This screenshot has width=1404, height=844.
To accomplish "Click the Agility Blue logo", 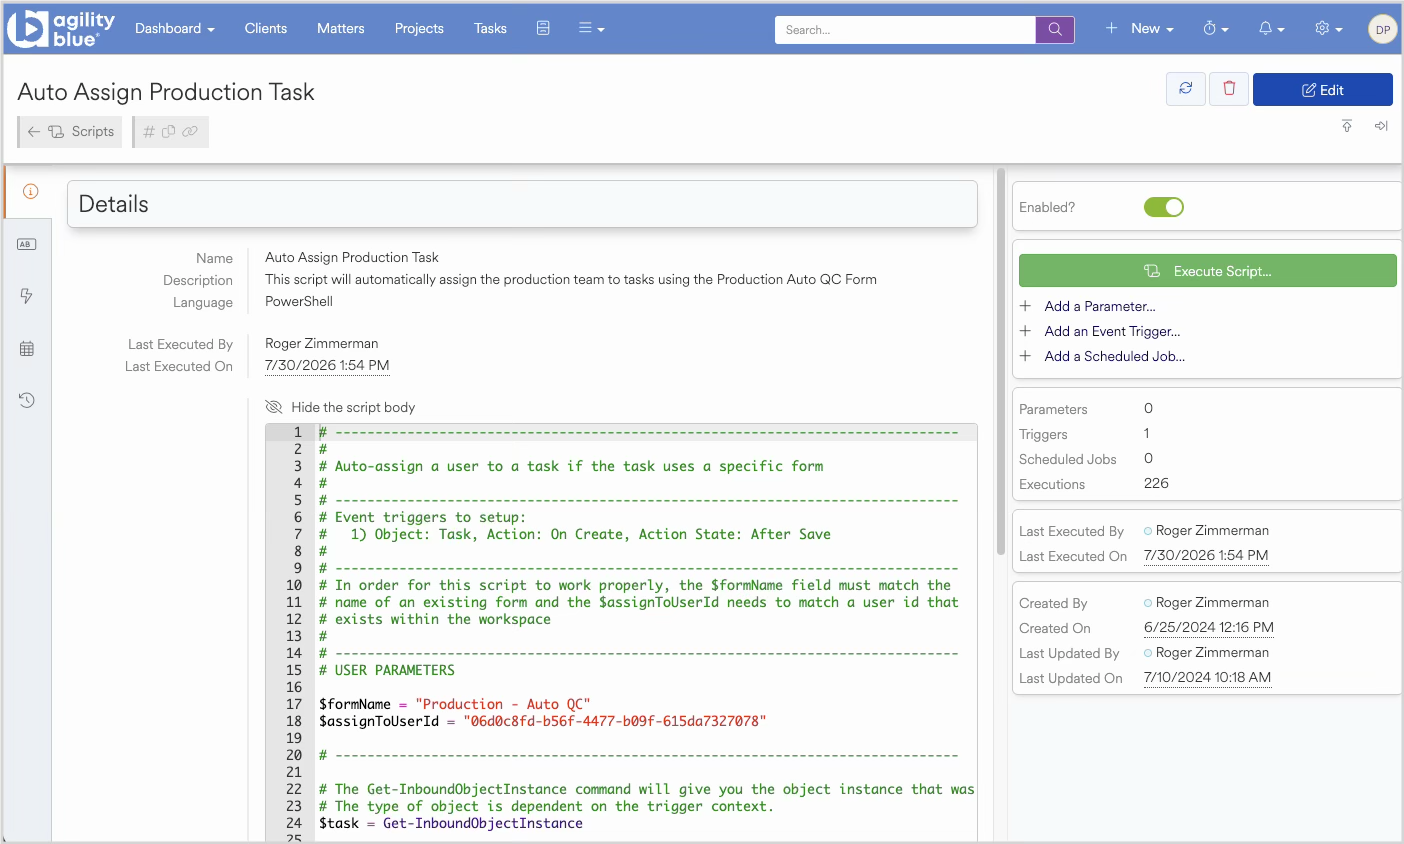I will click(x=61, y=29).
